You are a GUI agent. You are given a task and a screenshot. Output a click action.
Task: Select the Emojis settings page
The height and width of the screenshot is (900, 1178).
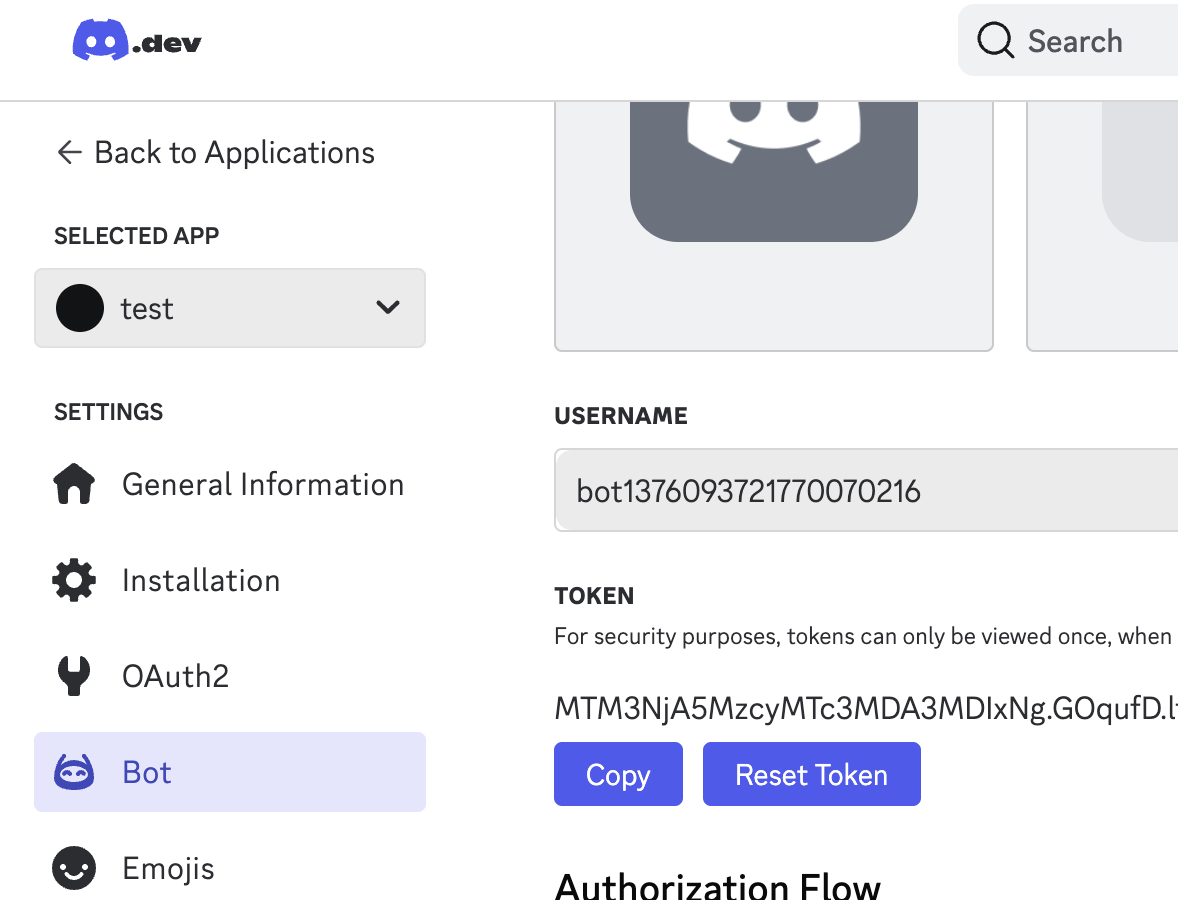click(x=168, y=869)
